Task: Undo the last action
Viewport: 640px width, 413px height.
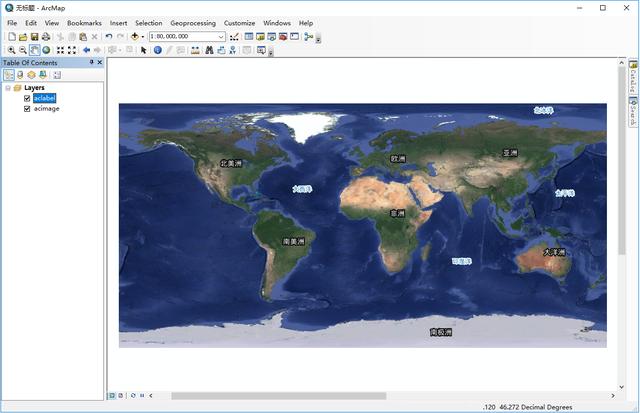Action: coord(109,37)
